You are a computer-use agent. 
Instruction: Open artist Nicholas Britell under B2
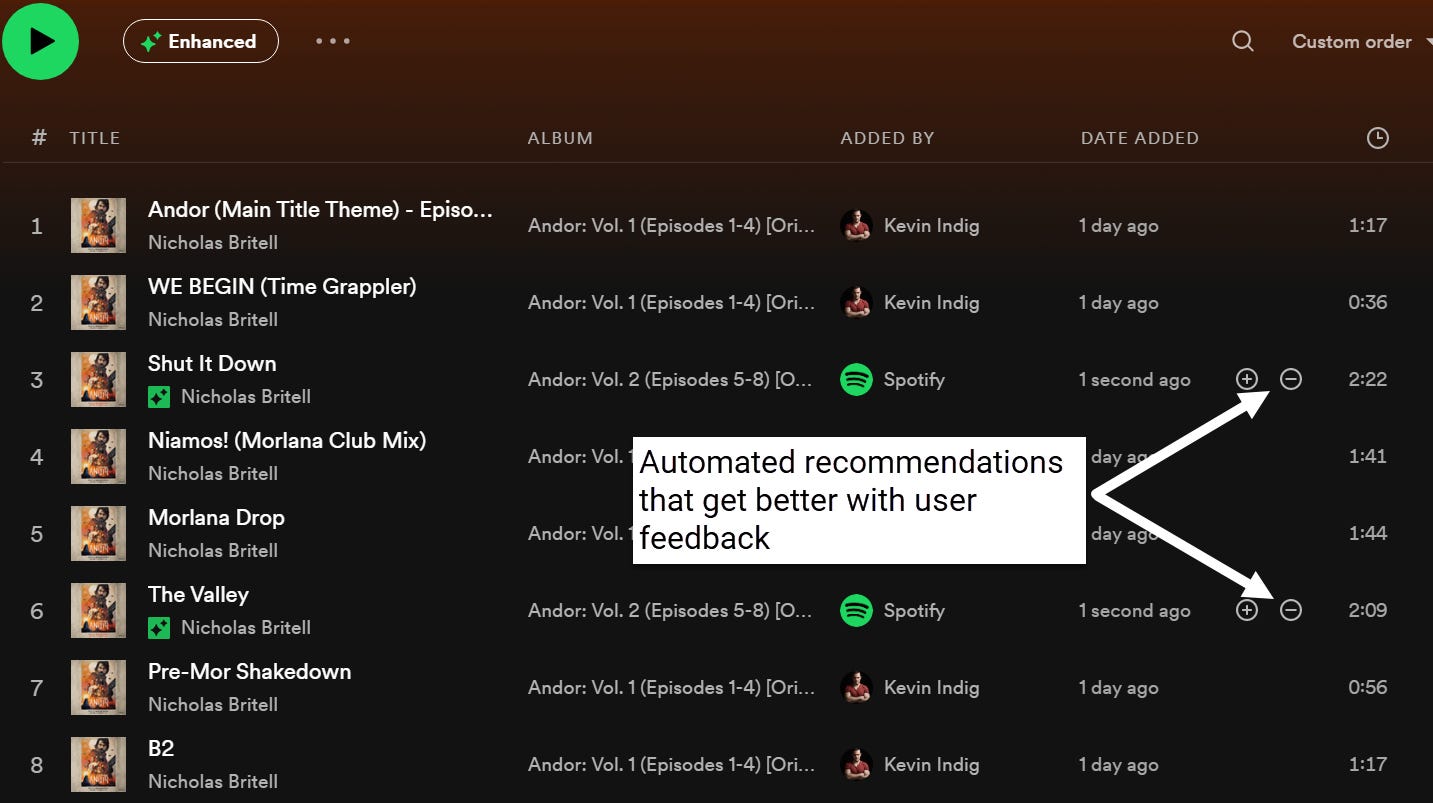point(213,782)
